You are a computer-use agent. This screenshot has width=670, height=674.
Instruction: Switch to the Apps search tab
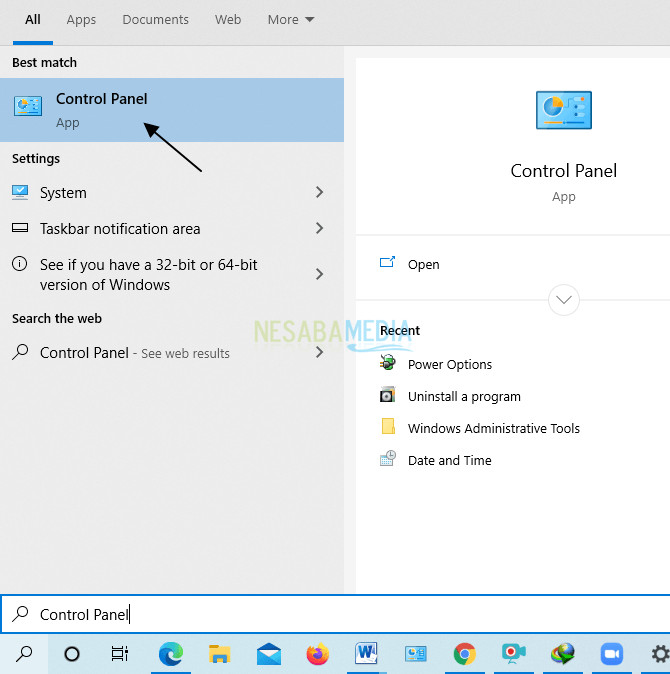point(81,20)
